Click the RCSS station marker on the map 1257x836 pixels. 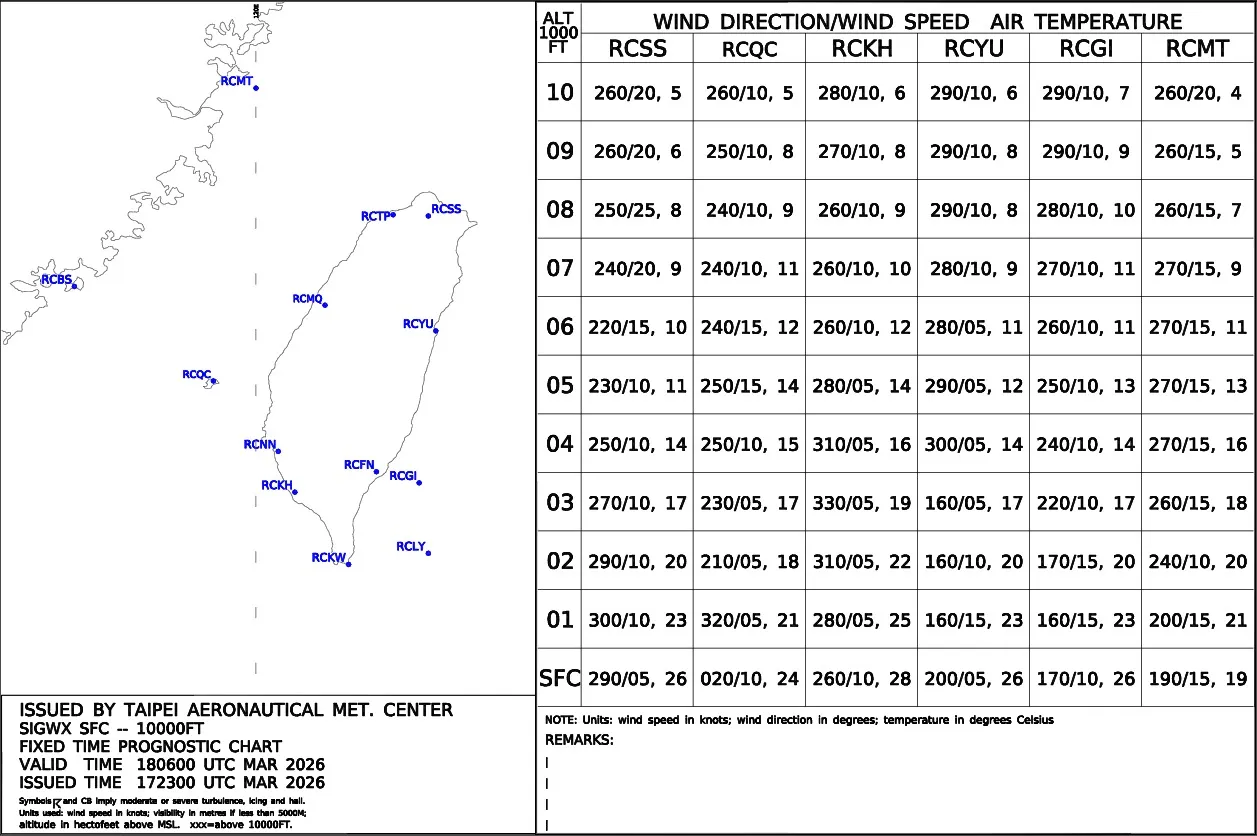click(x=429, y=215)
